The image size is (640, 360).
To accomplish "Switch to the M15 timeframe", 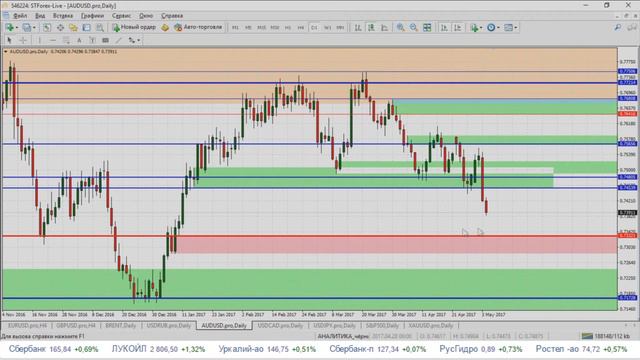I will [261, 28].
